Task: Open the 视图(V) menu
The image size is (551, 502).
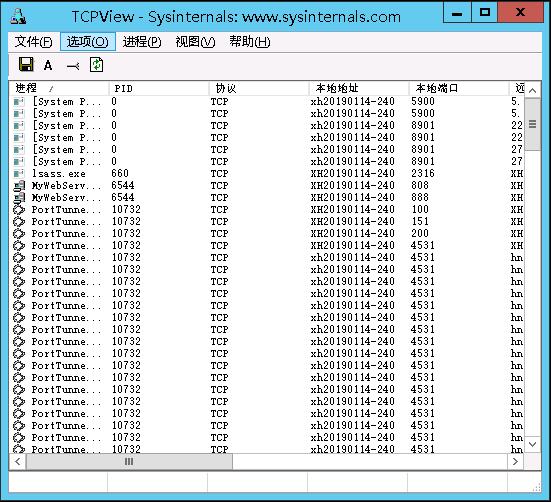Action: (195, 42)
